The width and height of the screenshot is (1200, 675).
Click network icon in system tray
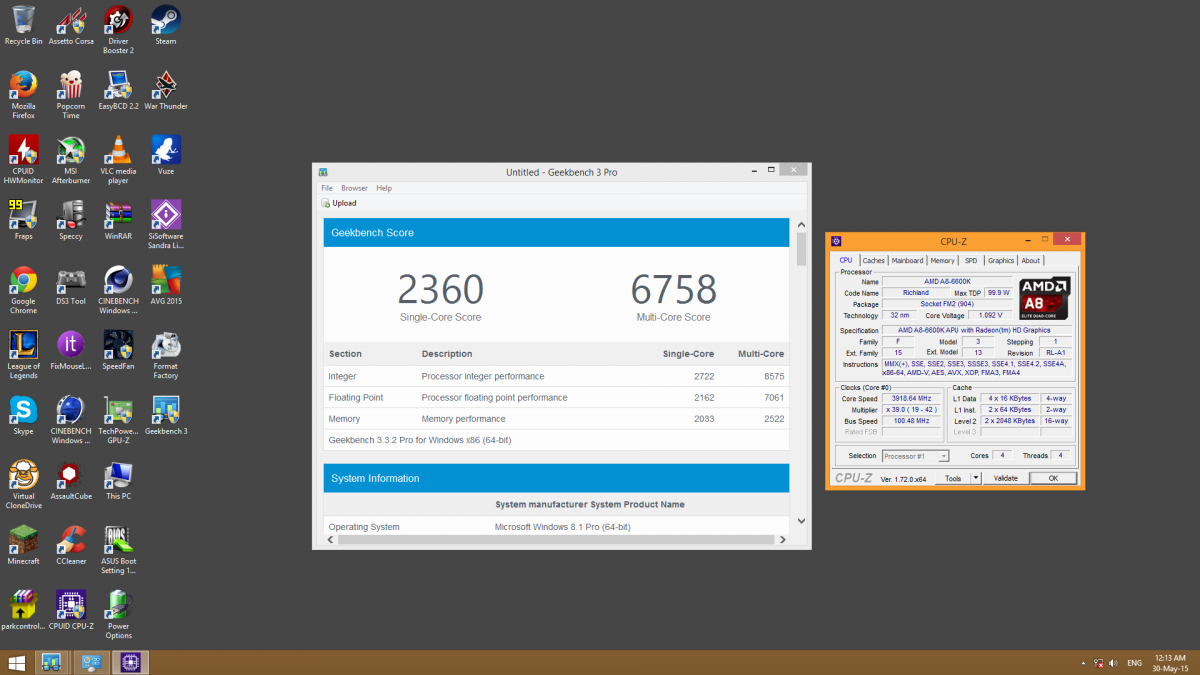(x=1098, y=663)
